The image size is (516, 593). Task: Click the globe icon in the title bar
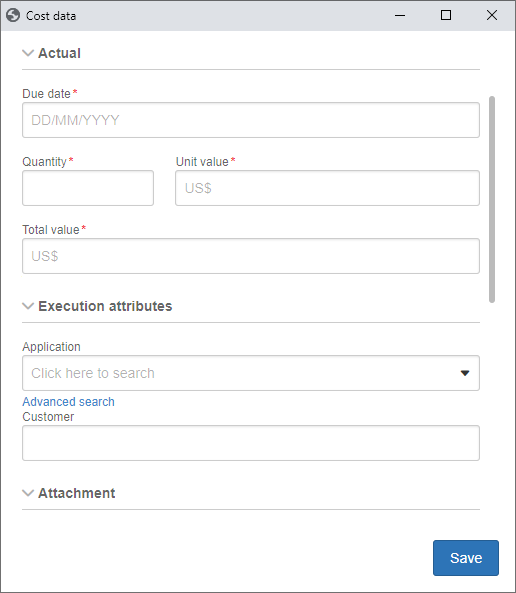13,16
